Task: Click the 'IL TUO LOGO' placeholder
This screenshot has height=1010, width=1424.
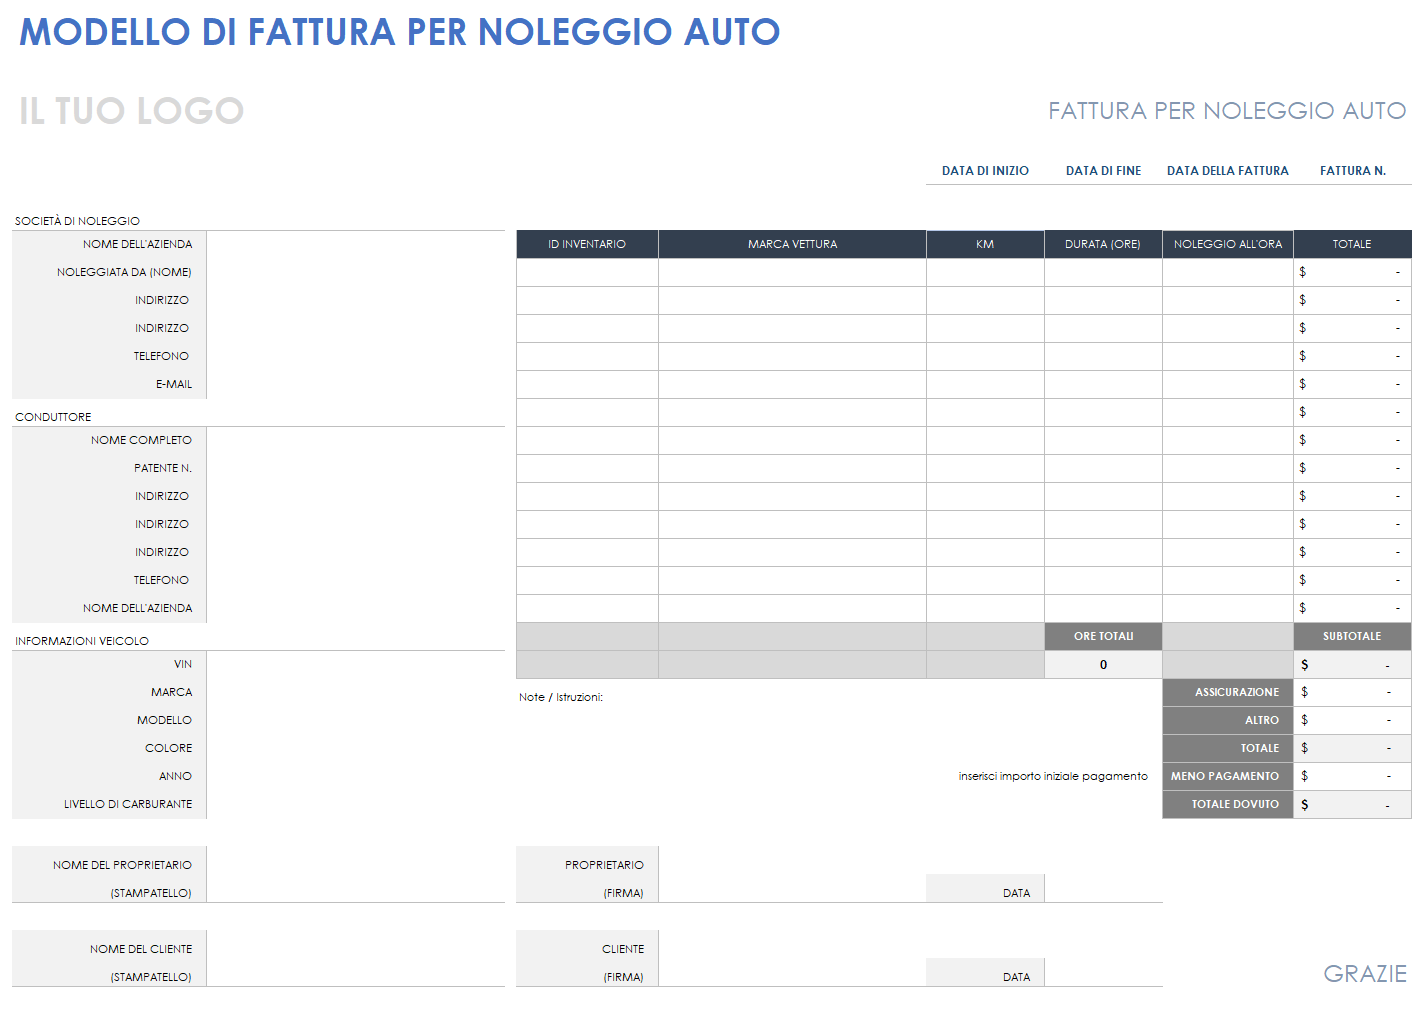Action: coord(131,111)
